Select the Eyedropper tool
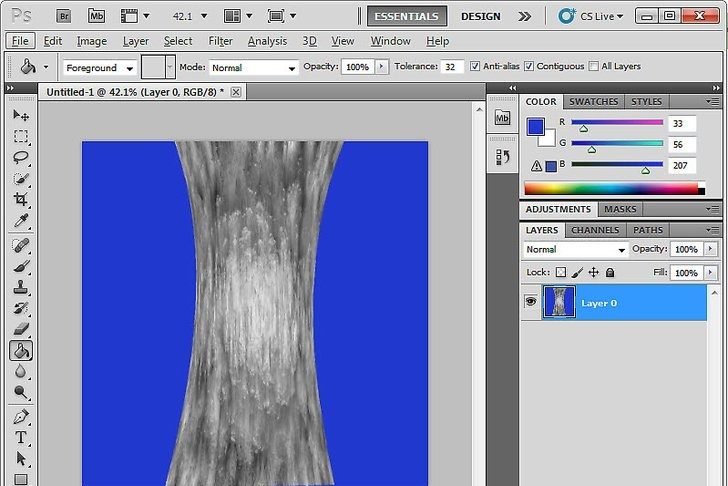The width and height of the screenshot is (728, 486). pos(21,221)
